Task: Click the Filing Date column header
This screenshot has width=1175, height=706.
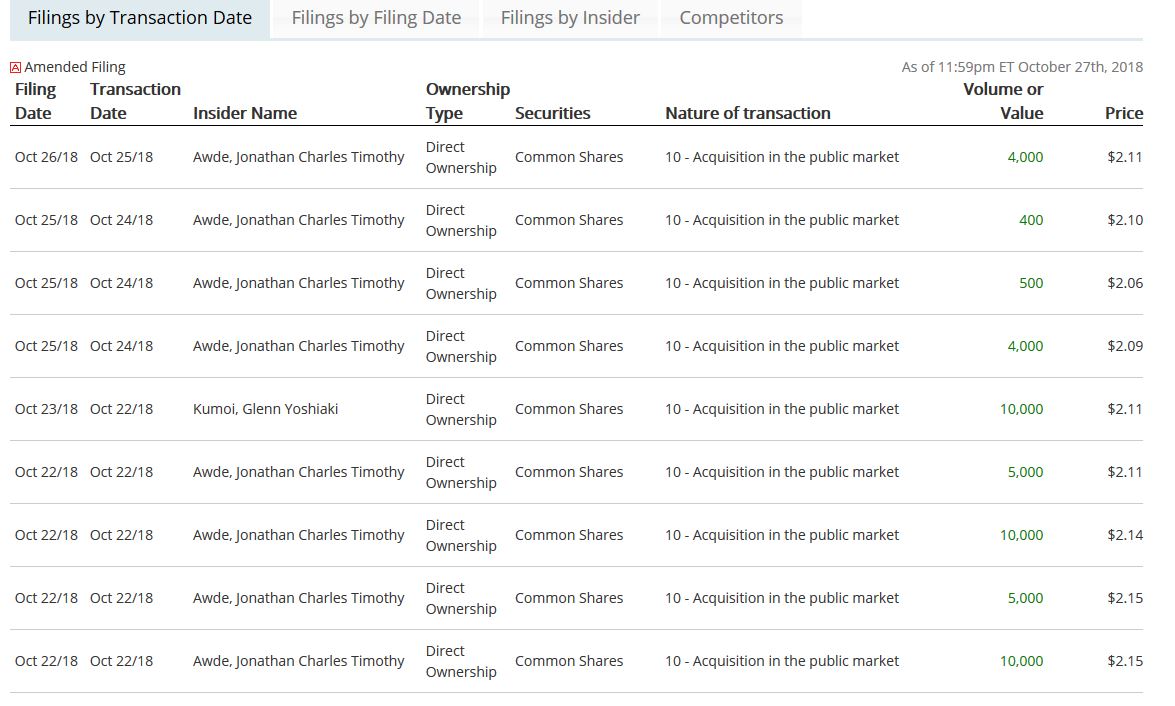Action: click(36, 101)
